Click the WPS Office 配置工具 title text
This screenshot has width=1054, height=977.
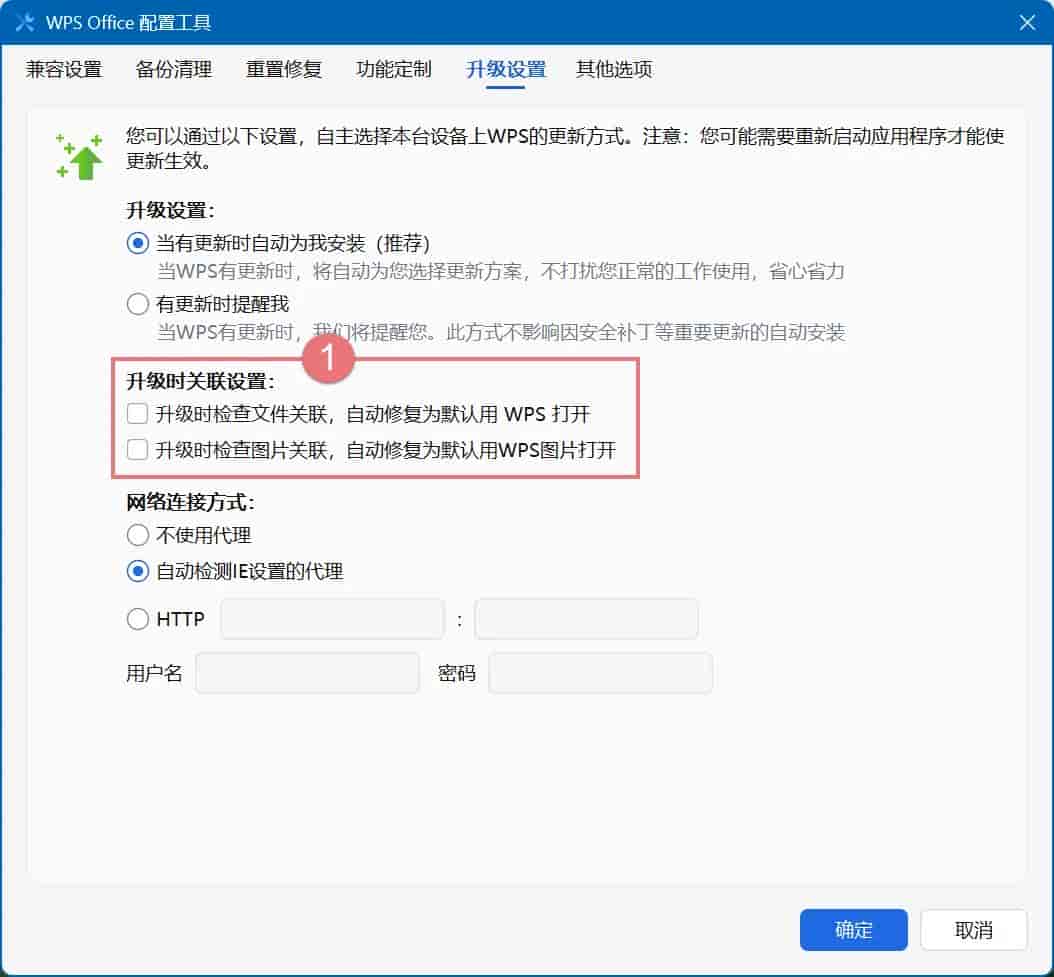pyautogui.click(x=128, y=23)
